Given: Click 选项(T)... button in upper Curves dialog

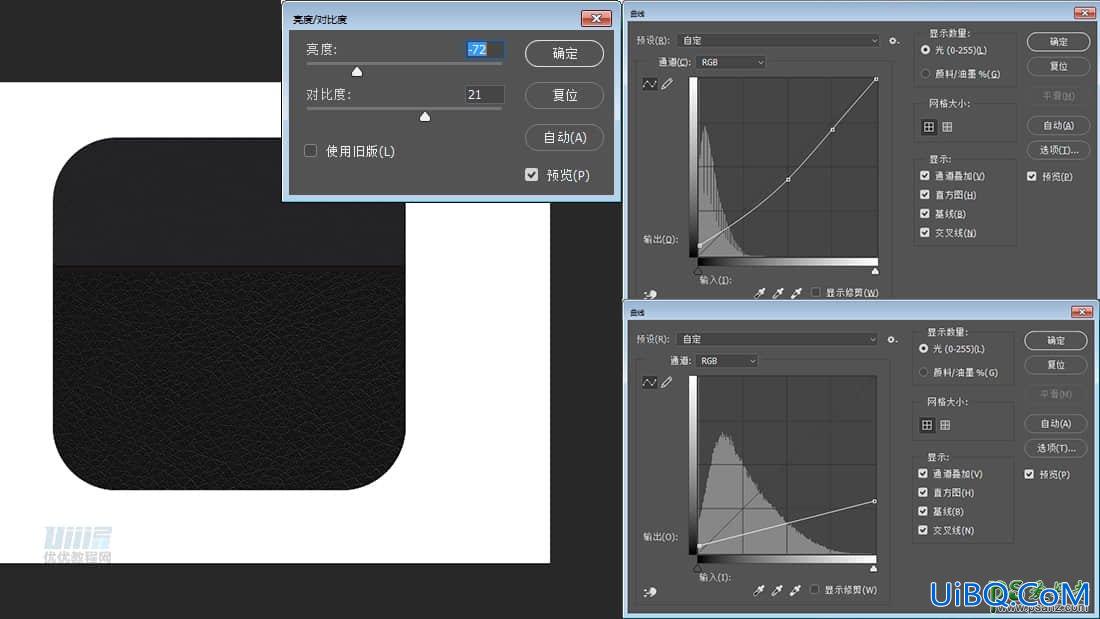Looking at the screenshot, I should (x=1058, y=150).
